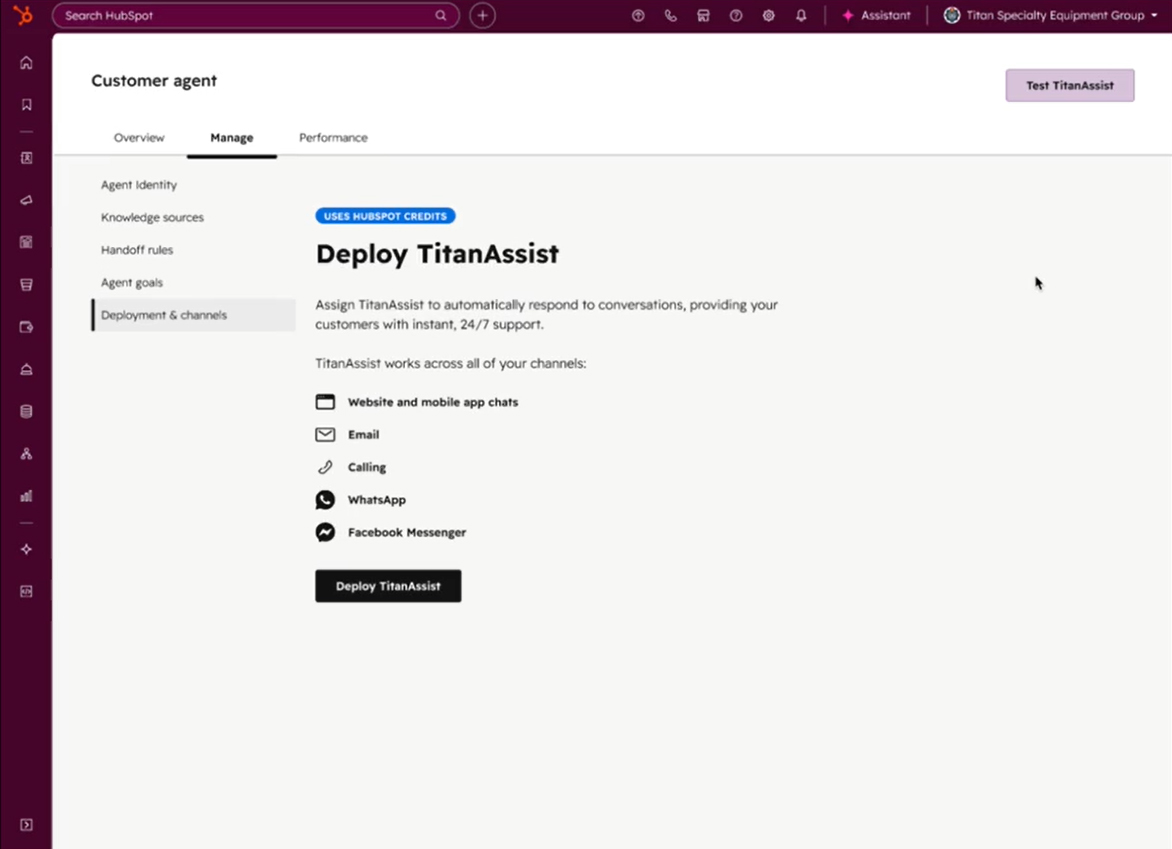The height and width of the screenshot is (849, 1172).
Task: Click the phone Calling icon in top bar
Action: tap(671, 16)
